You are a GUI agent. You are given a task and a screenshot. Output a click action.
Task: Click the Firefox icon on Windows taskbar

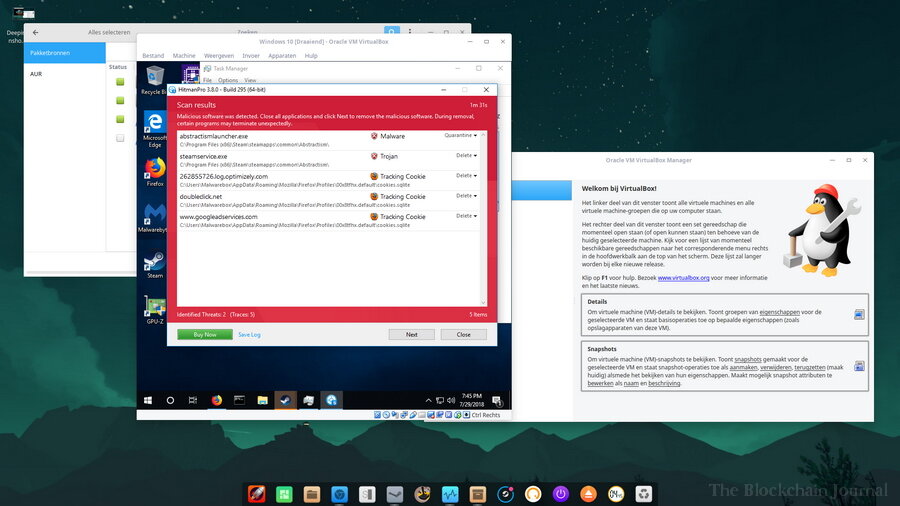coord(216,400)
